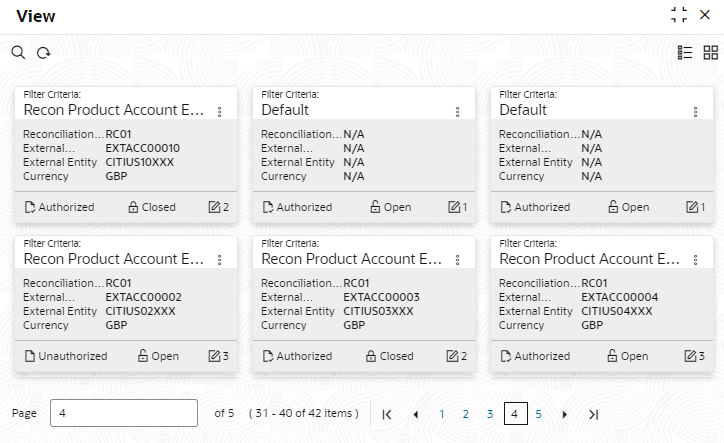Viewport: 724px width, 443px height.
Task: Click title of middle Default card
Action: [285, 110]
